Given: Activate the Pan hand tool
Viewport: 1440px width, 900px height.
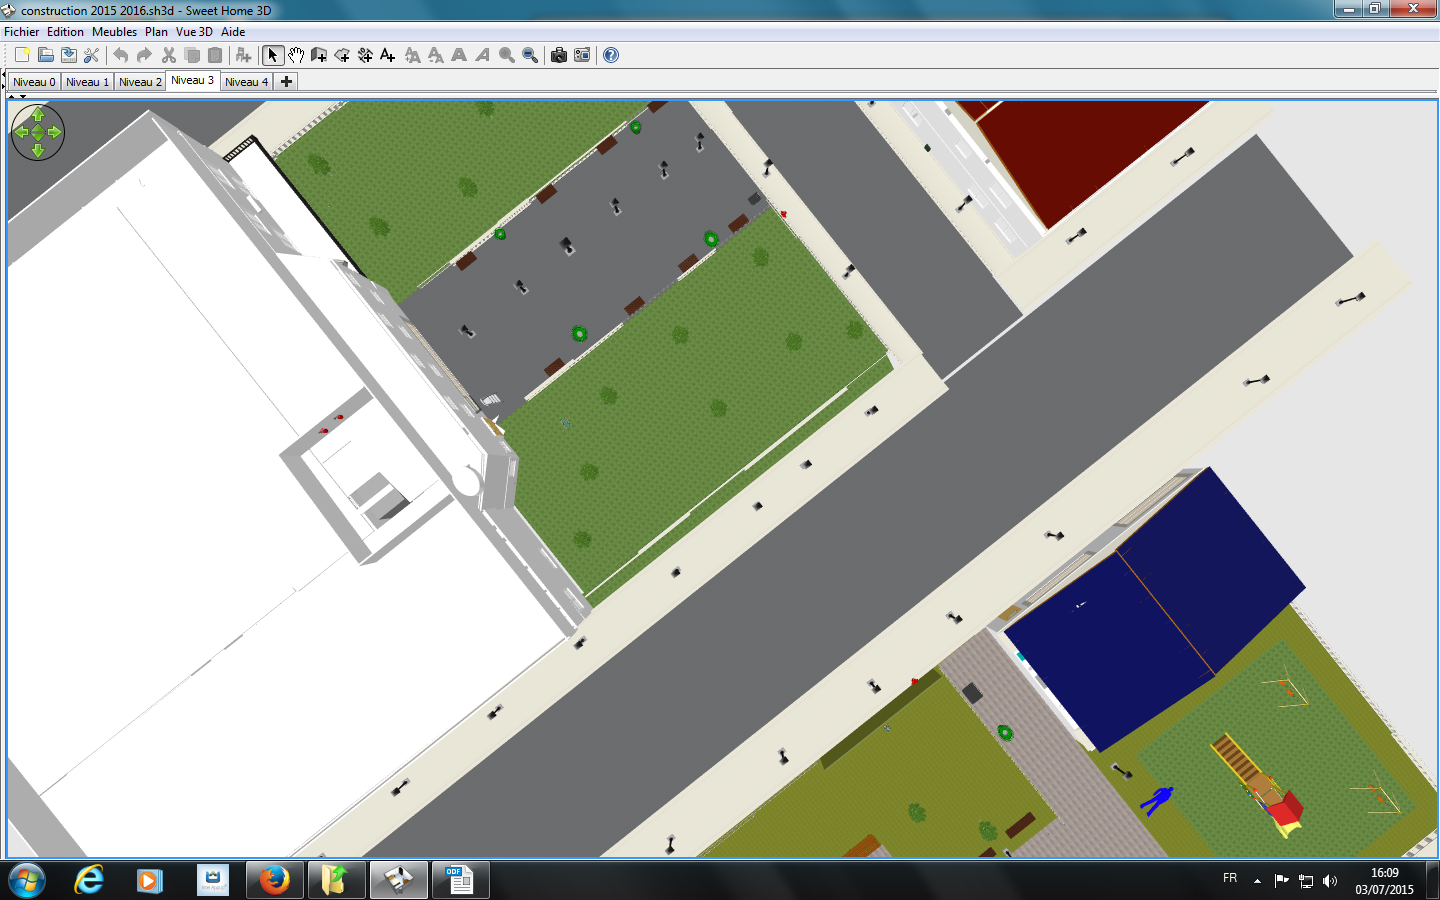Looking at the screenshot, I should pyautogui.click(x=296, y=55).
